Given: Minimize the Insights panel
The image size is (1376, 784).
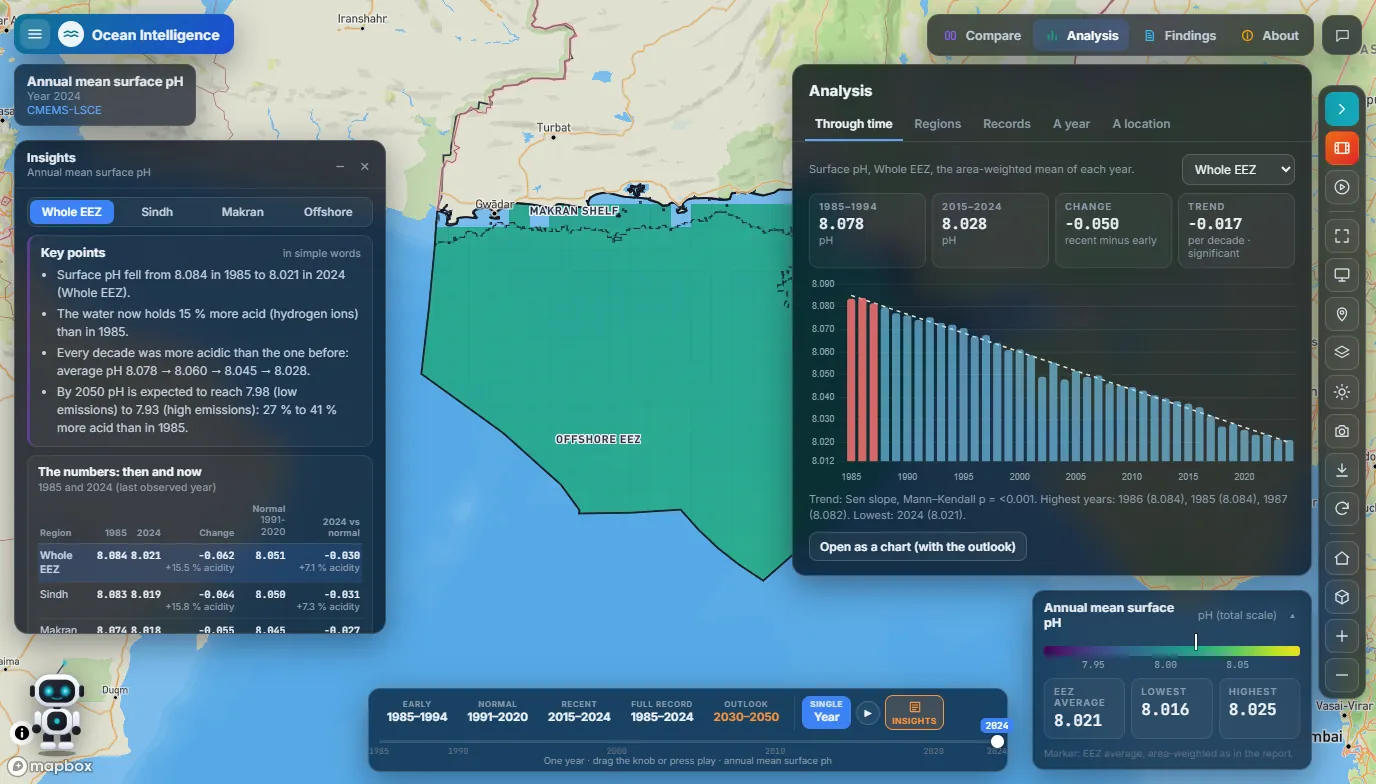Looking at the screenshot, I should [340, 167].
